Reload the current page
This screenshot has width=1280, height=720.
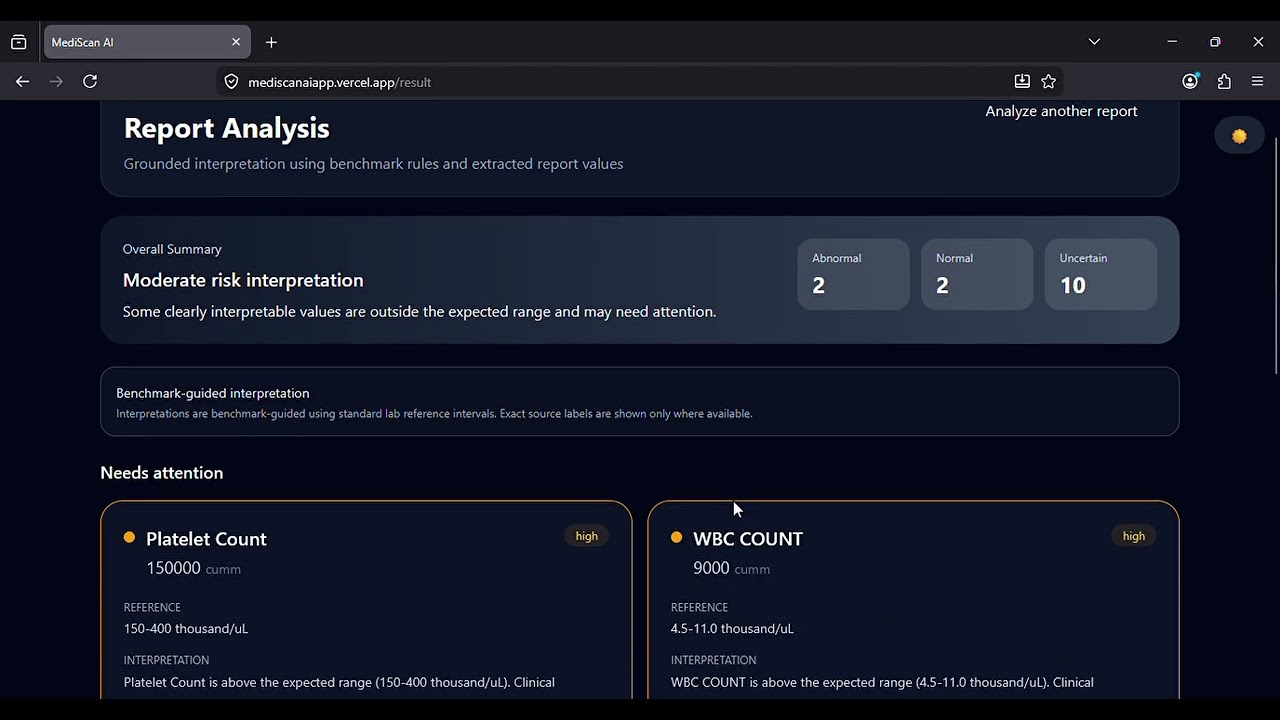90,82
